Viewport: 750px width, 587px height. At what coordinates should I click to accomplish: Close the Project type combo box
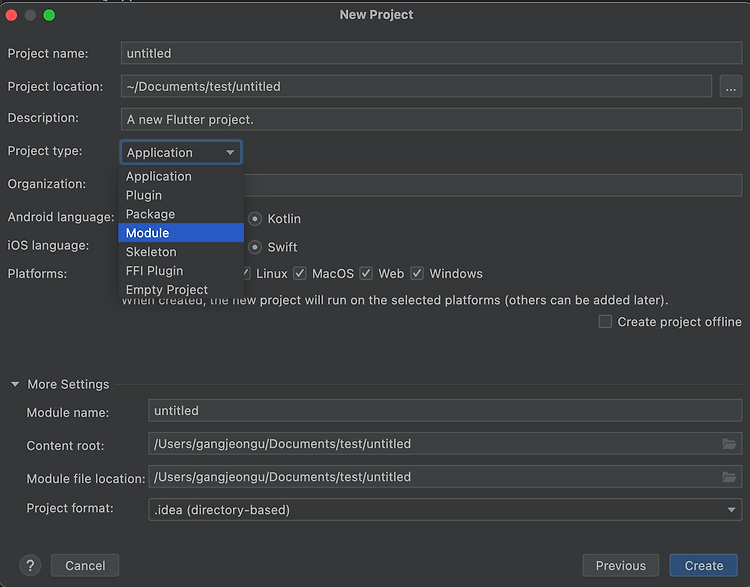pyautogui.click(x=181, y=153)
